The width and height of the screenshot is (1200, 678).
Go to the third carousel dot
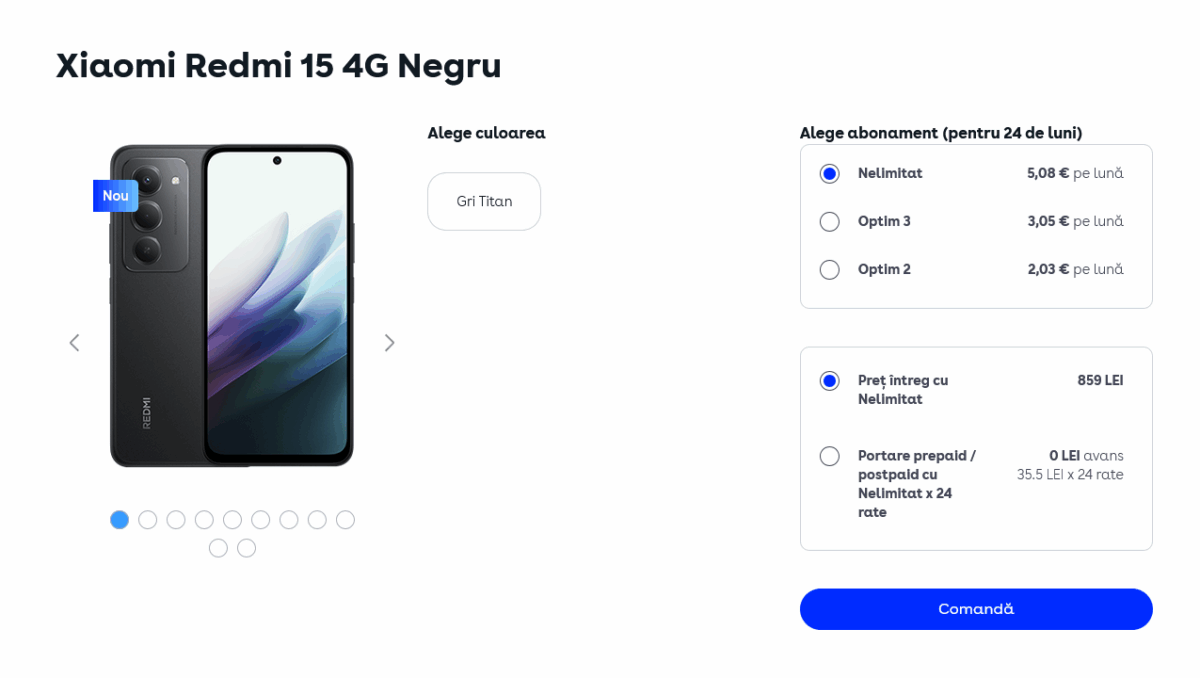[176, 520]
